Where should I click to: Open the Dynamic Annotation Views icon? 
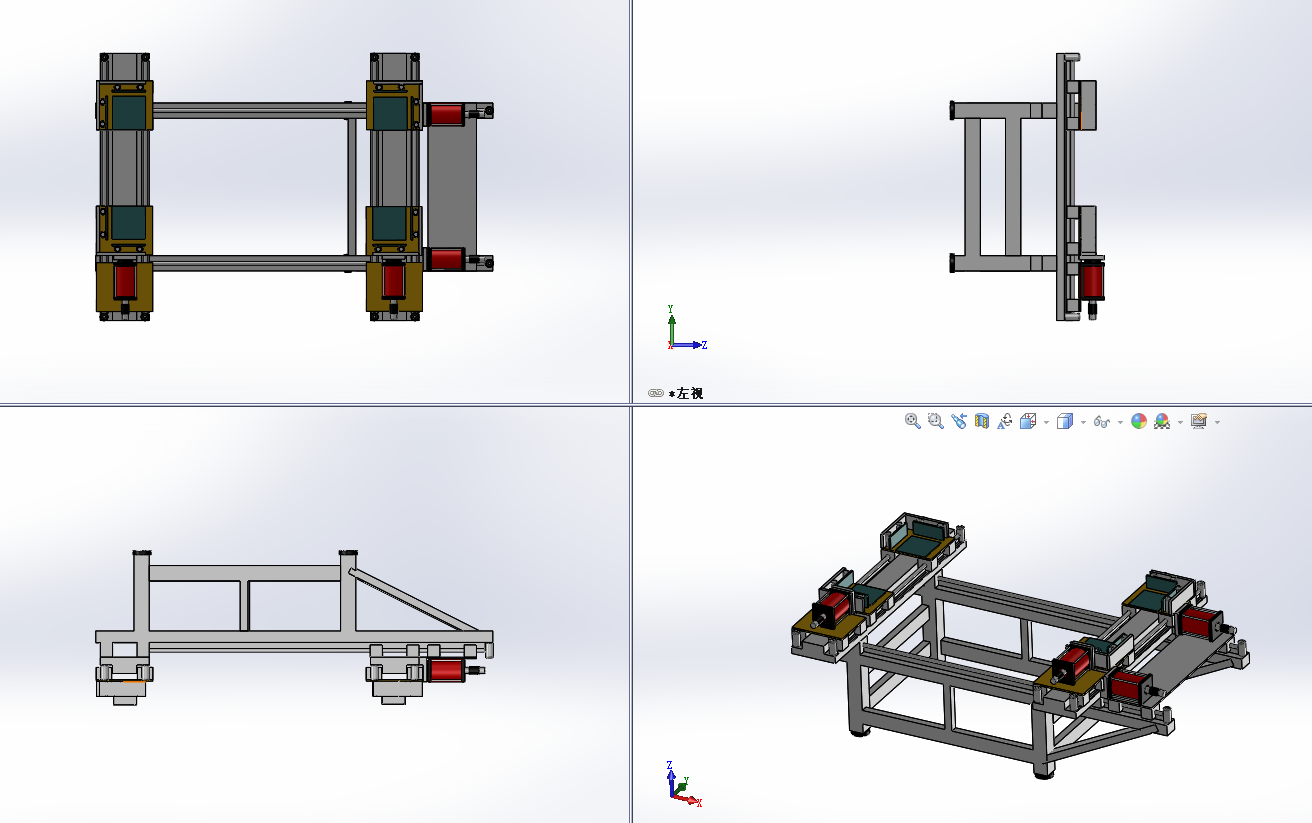(1004, 421)
